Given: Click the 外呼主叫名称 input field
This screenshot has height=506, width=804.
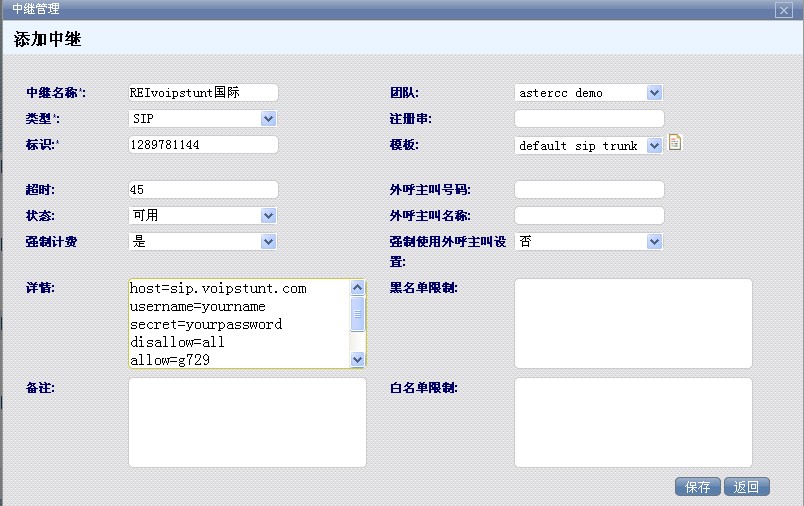Looking at the screenshot, I should pyautogui.click(x=589, y=216).
